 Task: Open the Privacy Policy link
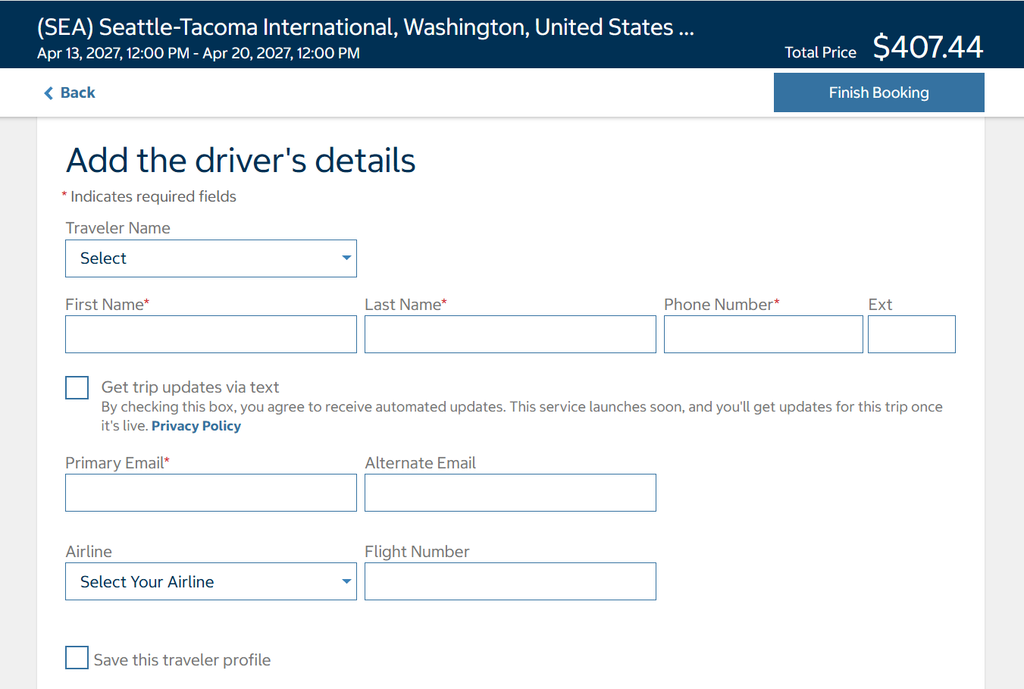click(x=196, y=426)
